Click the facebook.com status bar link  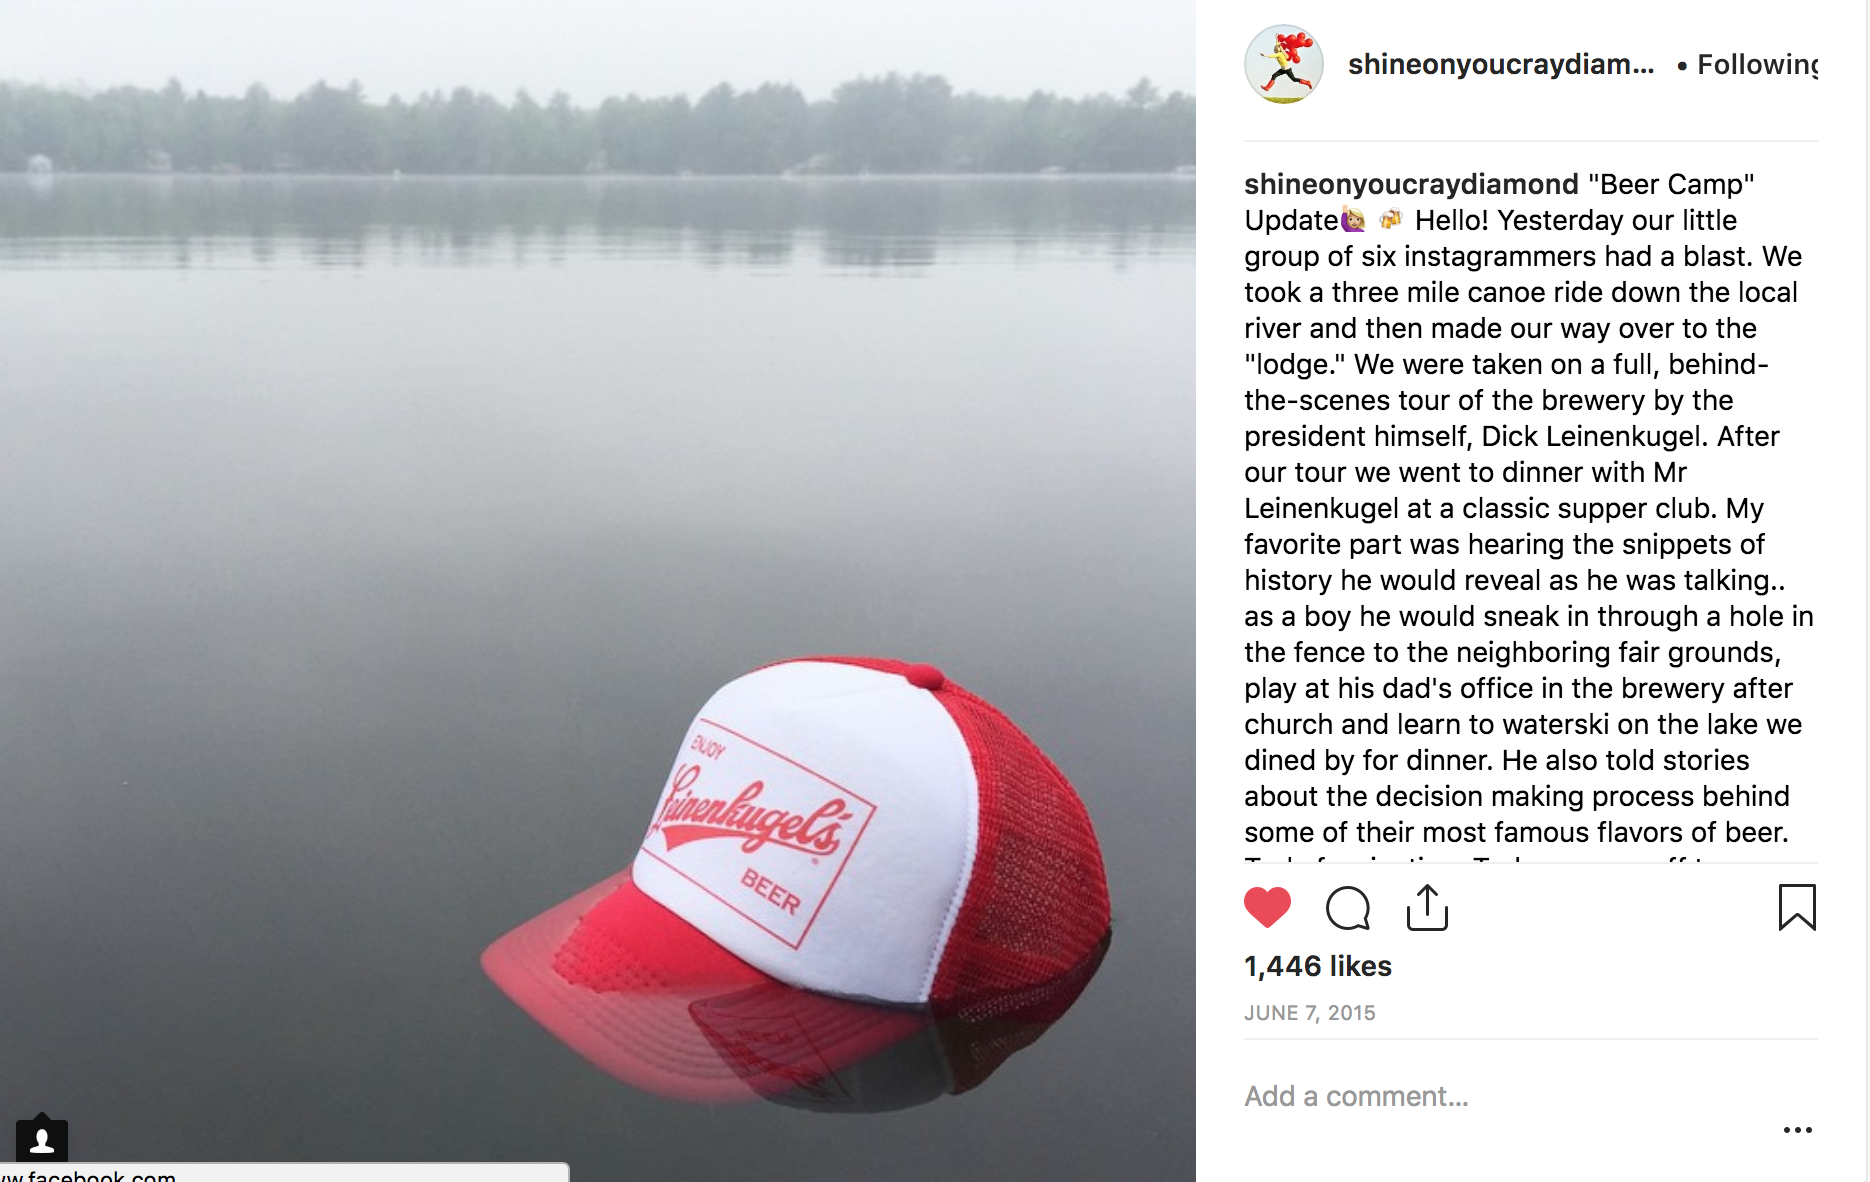tap(284, 1174)
